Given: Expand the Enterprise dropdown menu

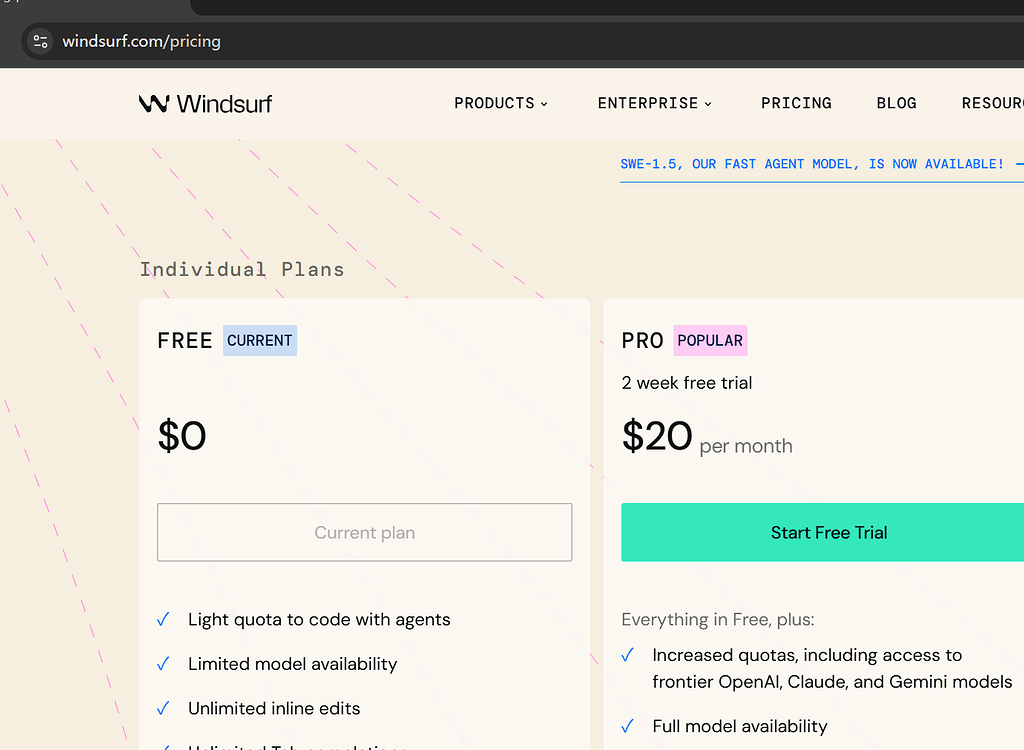Looking at the screenshot, I should click(654, 103).
